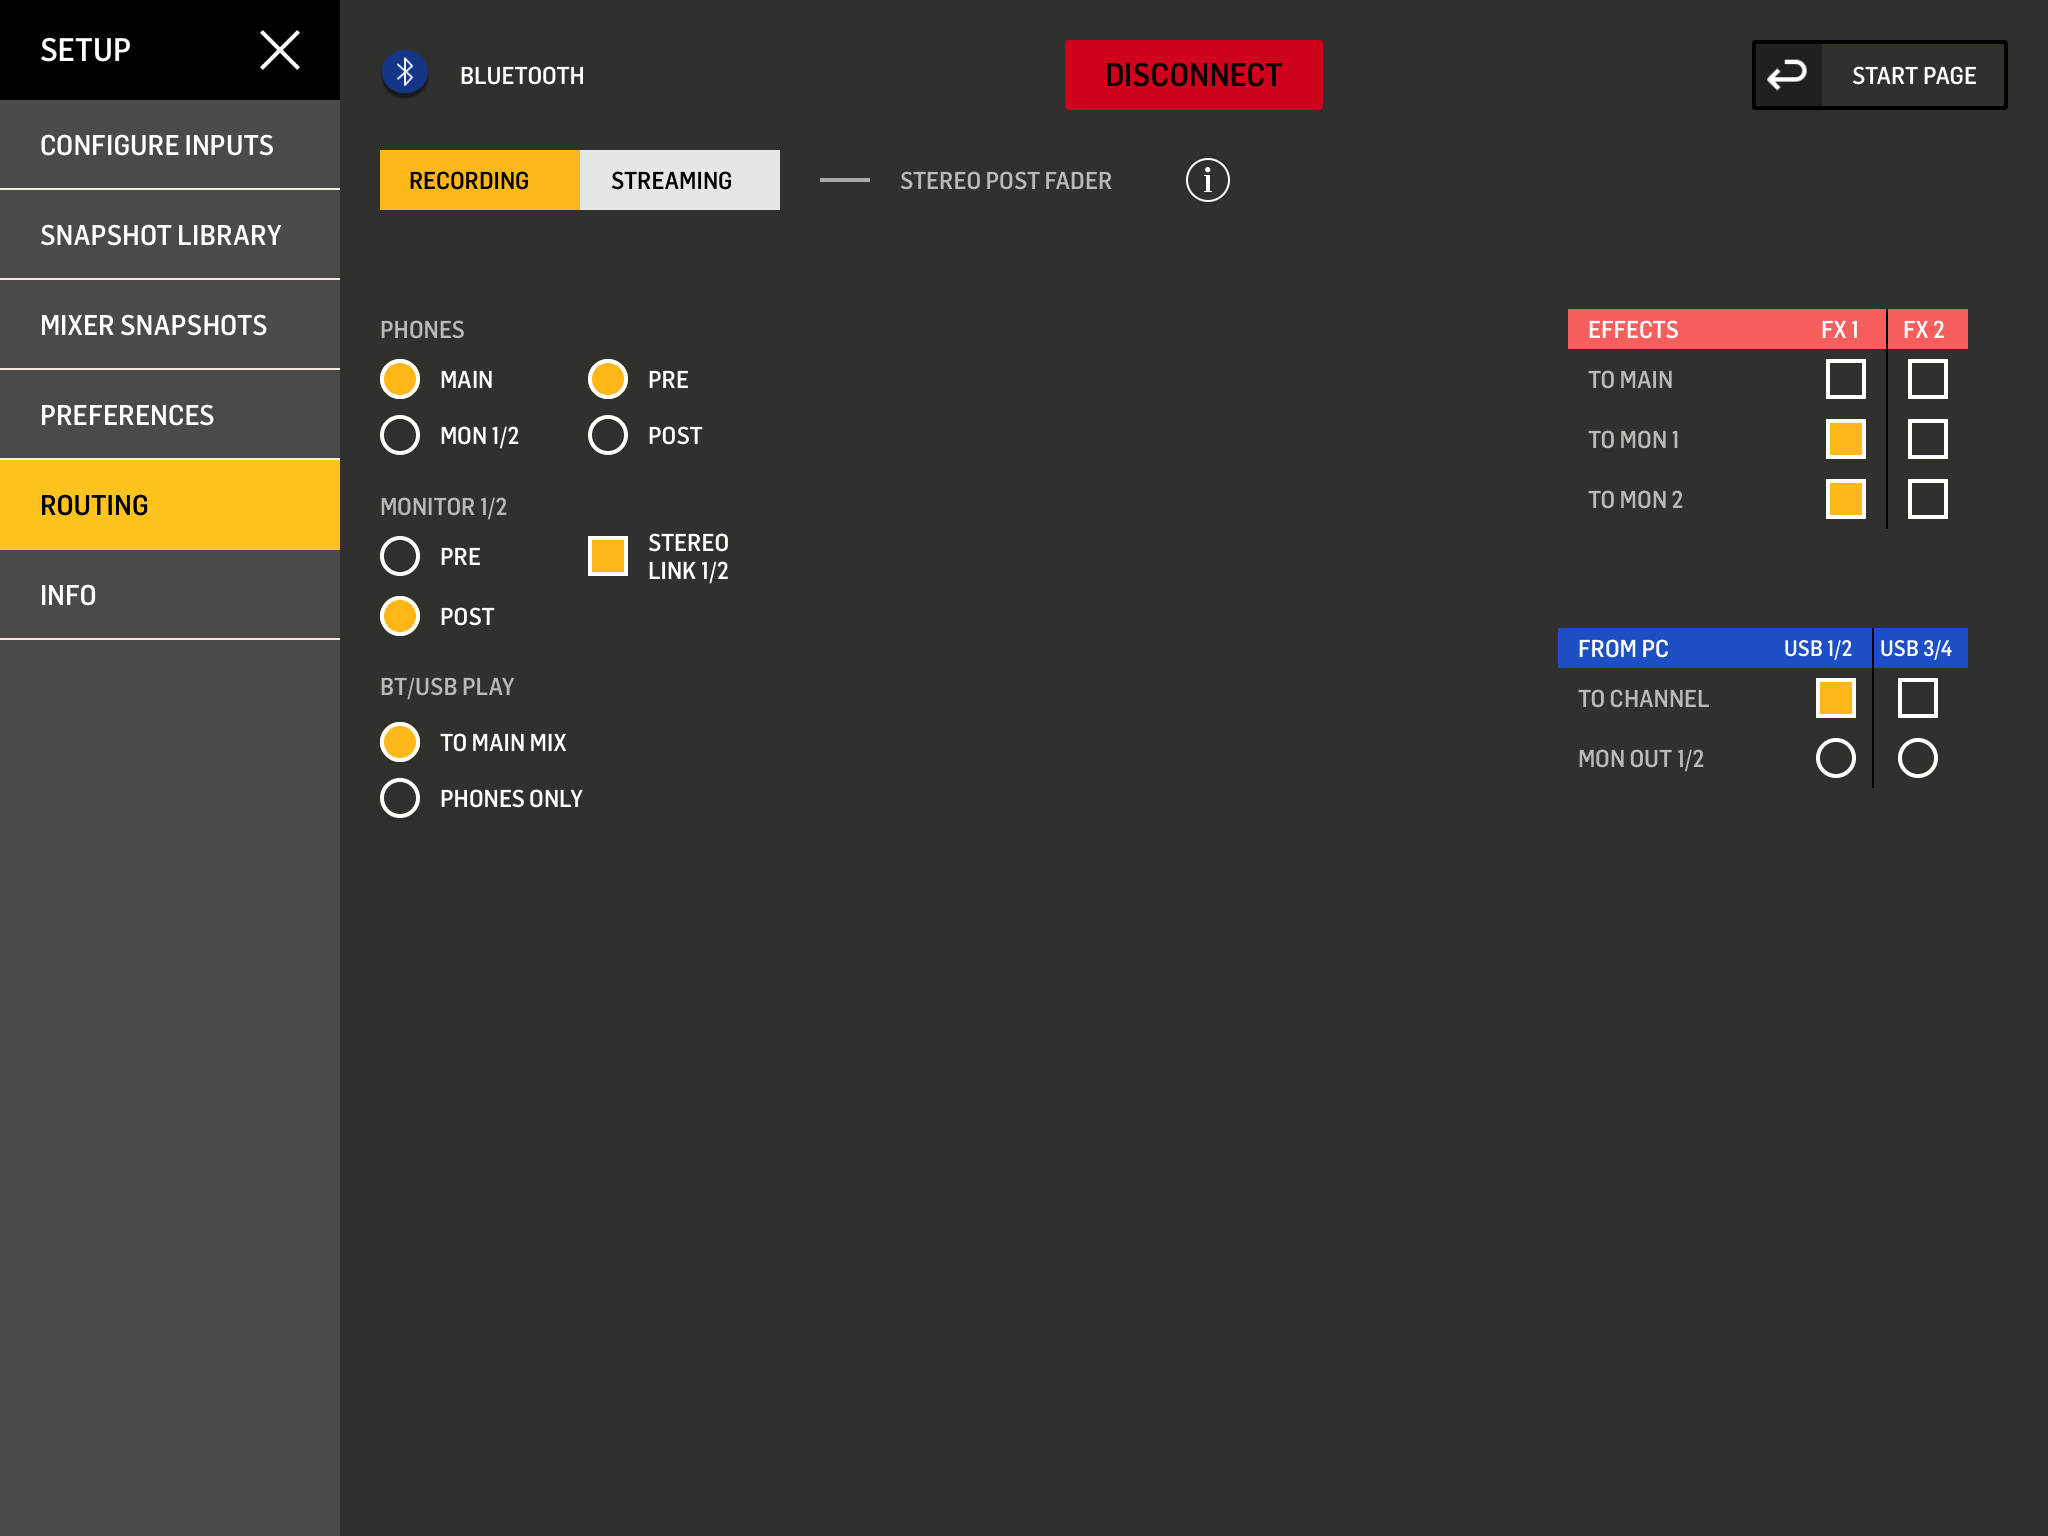Toggle the Stereo Link 1/2 checkbox

pyautogui.click(x=608, y=556)
